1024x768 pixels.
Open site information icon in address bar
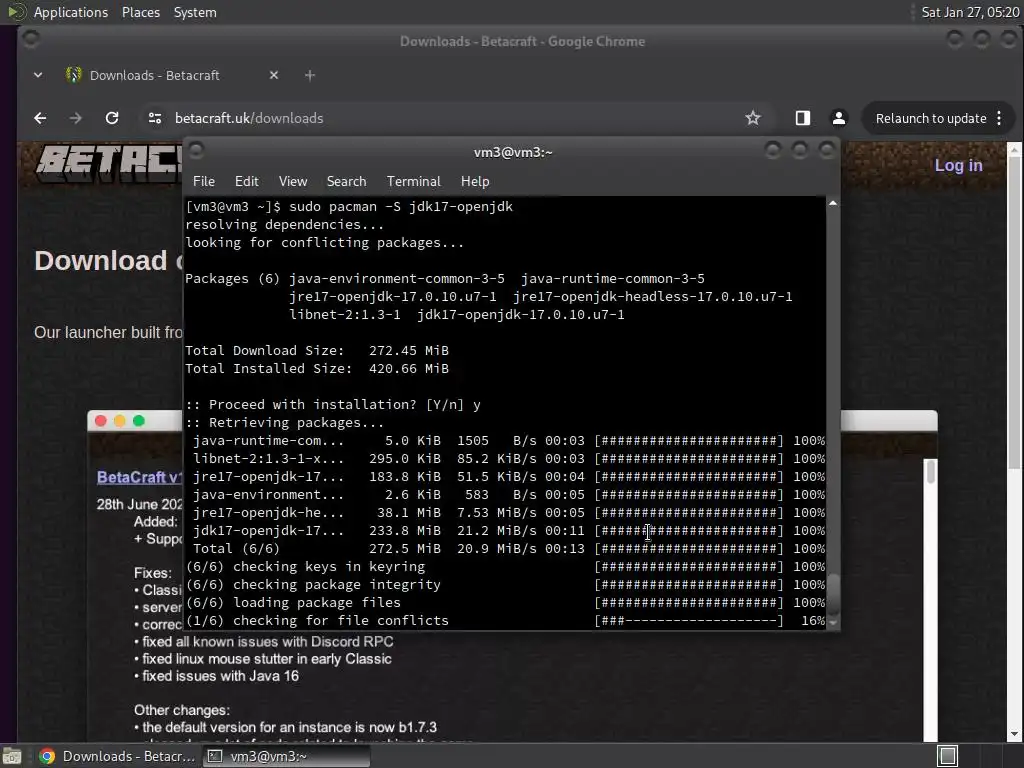155,118
